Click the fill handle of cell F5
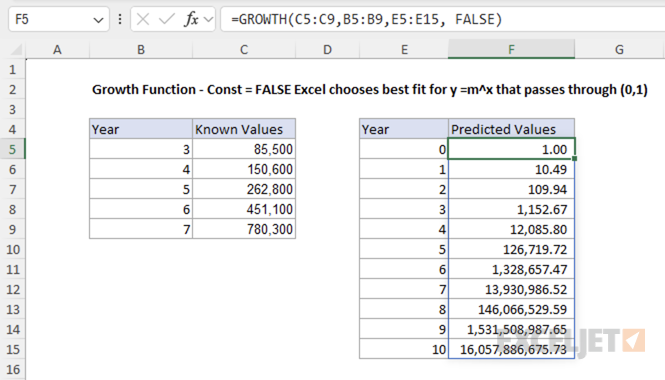 tap(574, 158)
